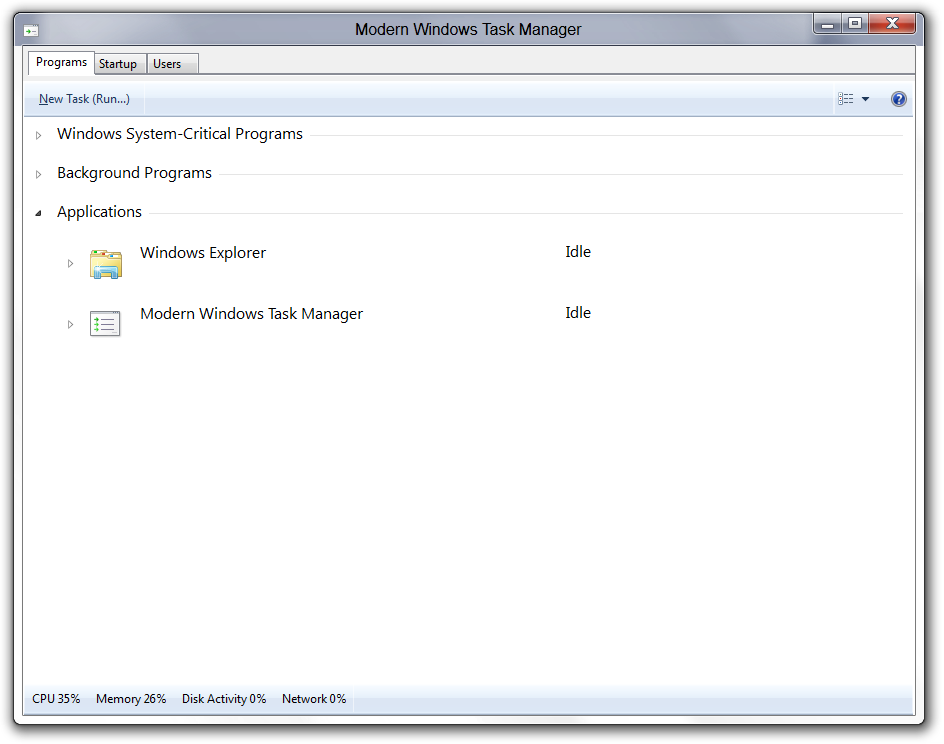The image size is (944, 744).
Task: Switch to the Programs tab
Action: [61, 63]
